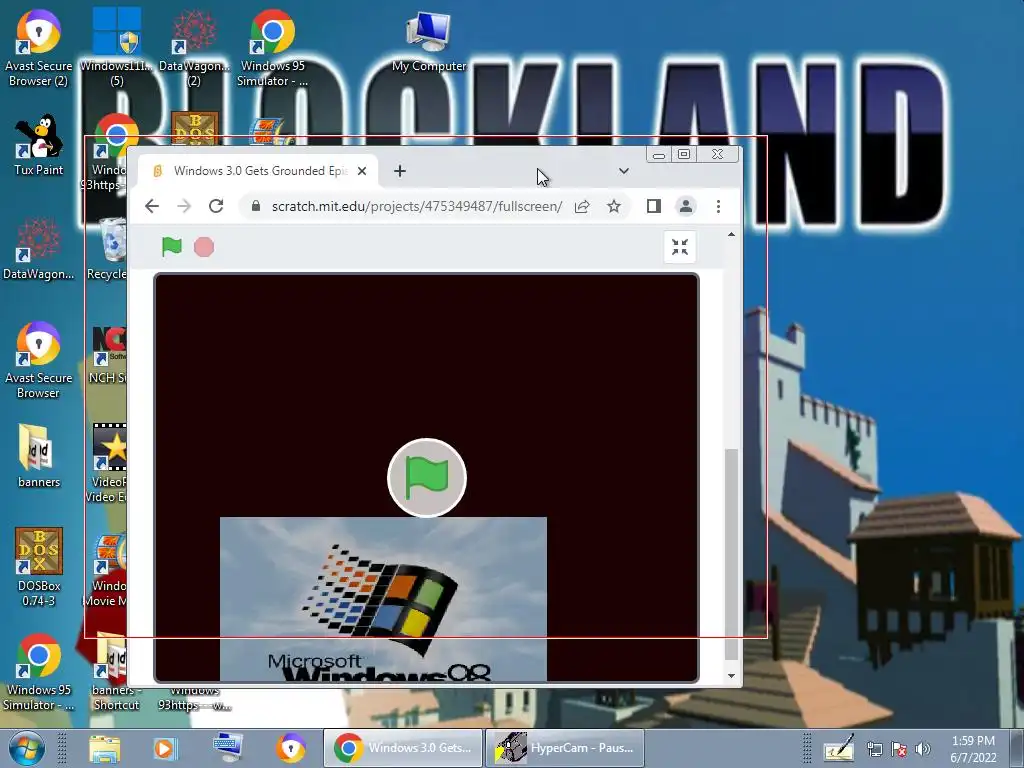The width and height of the screenshot is (1024, 768).
Task: Click the vertical scrollbar thumb in Chrome
Action: (x=731, y=554)
